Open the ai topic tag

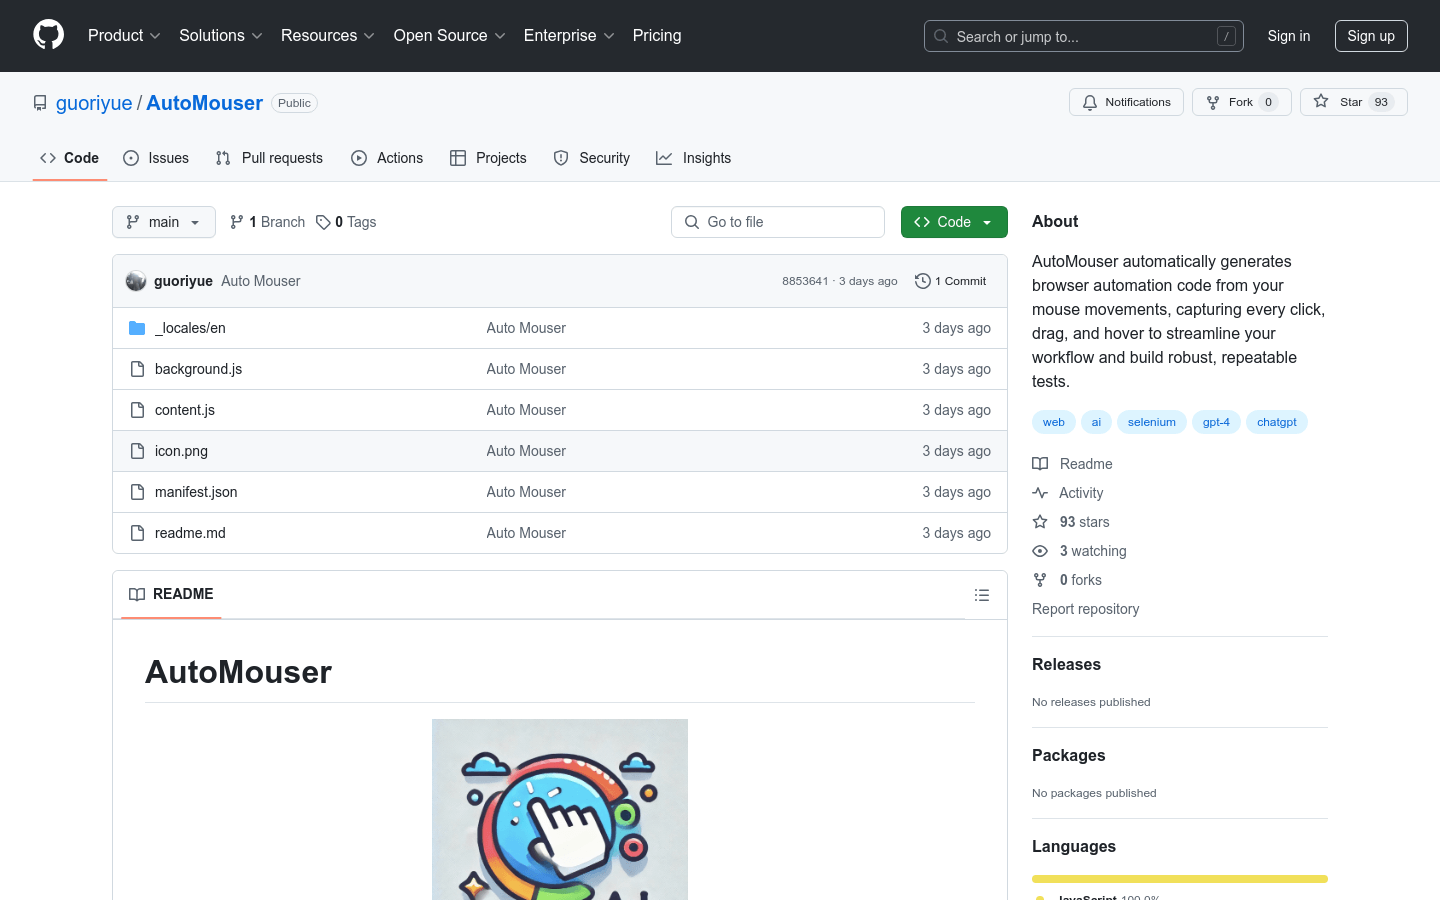[x=1096, y=422]
